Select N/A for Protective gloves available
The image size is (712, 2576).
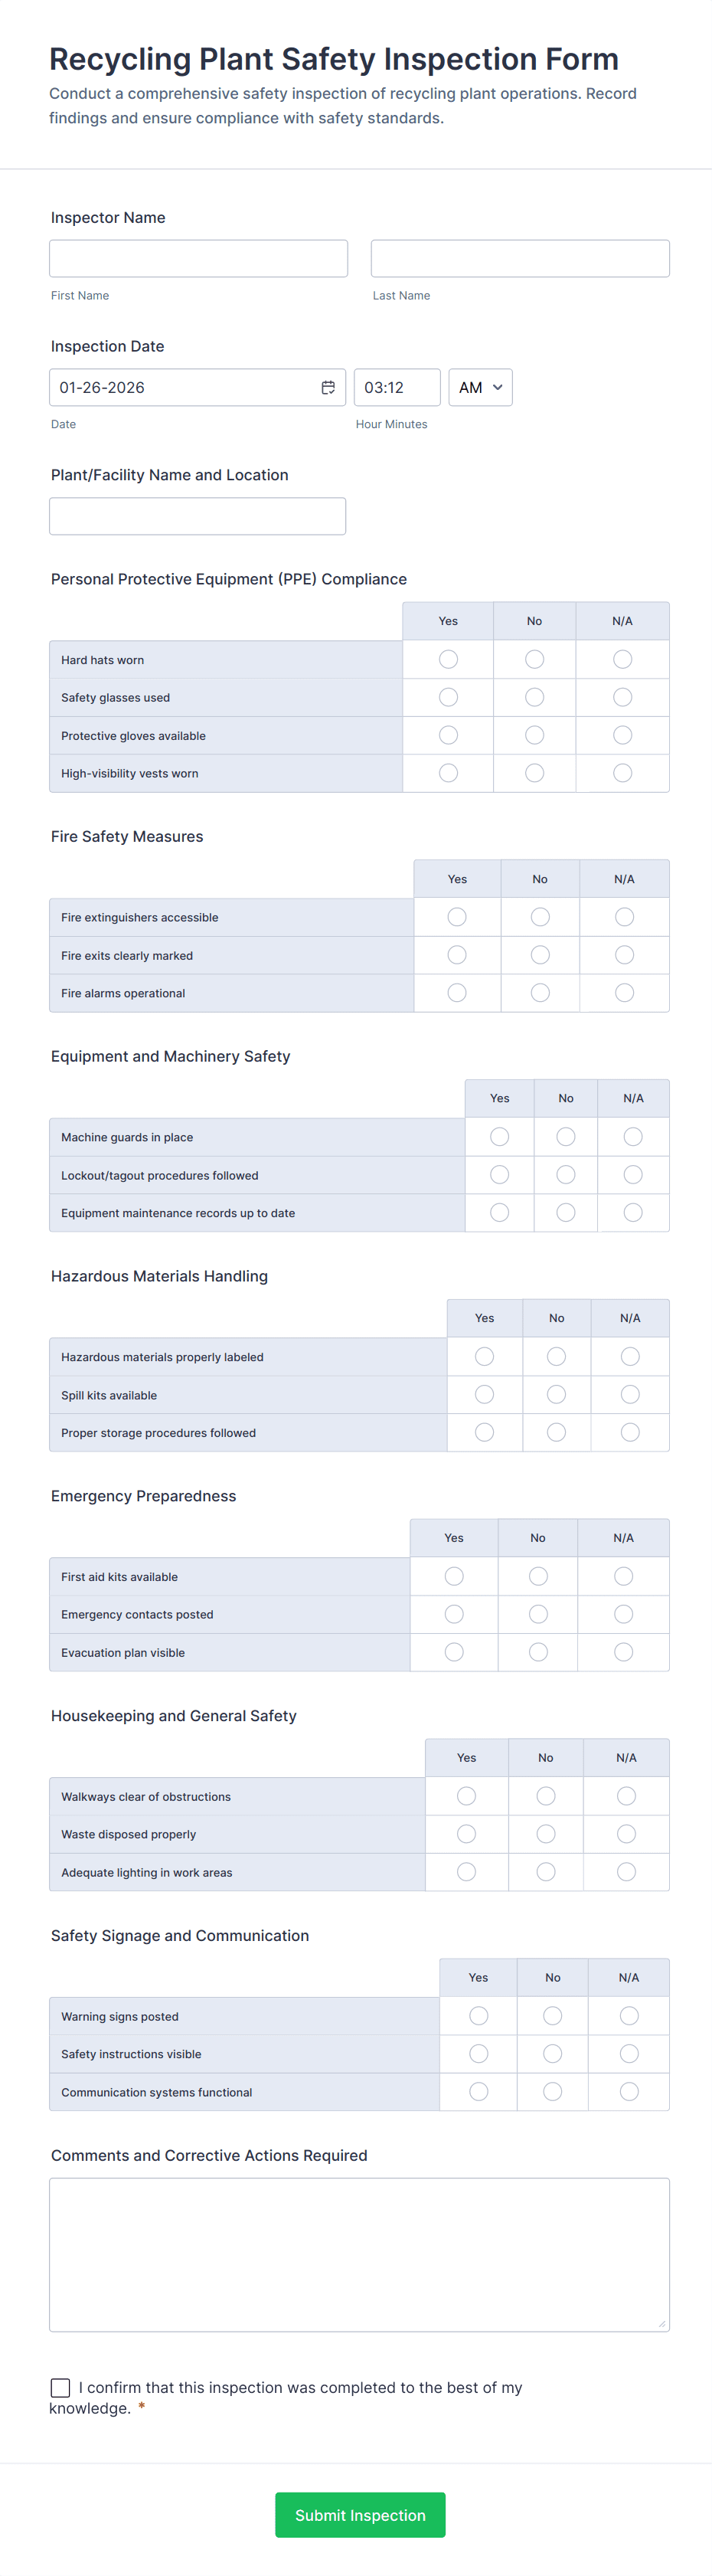click(x=622, y=735)
